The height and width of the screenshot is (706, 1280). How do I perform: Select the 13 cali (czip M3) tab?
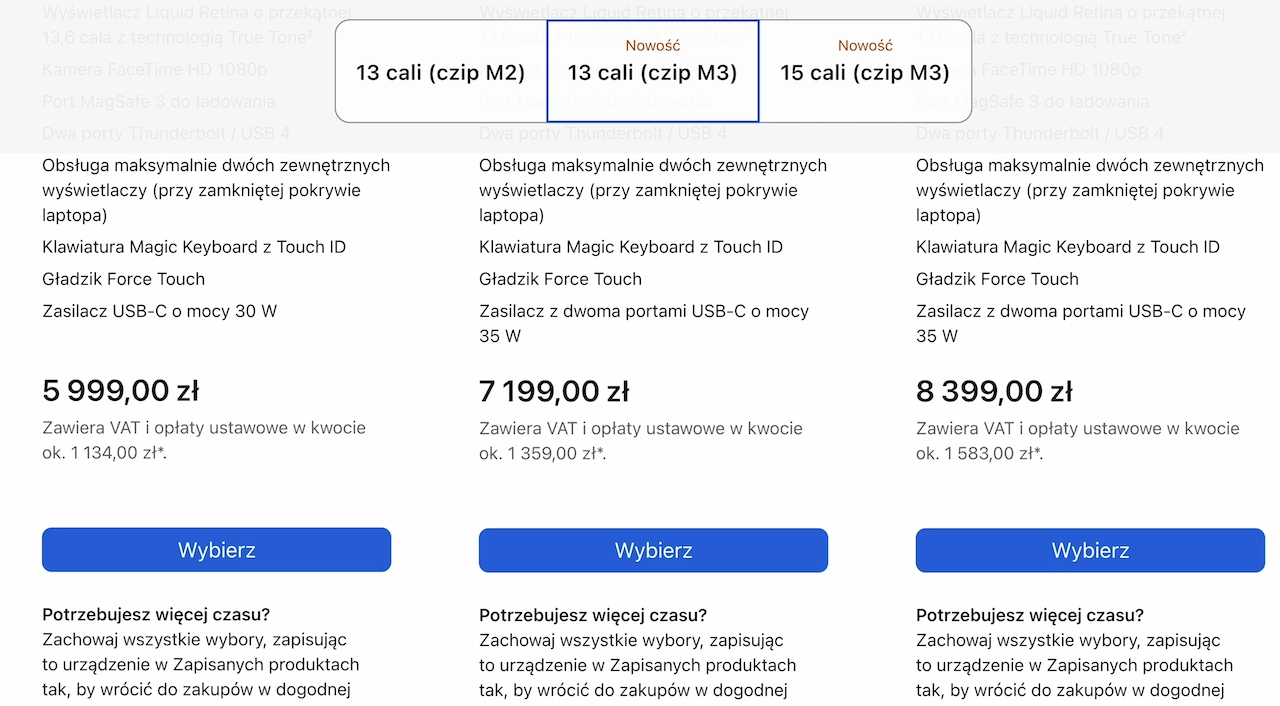point(653,71)
